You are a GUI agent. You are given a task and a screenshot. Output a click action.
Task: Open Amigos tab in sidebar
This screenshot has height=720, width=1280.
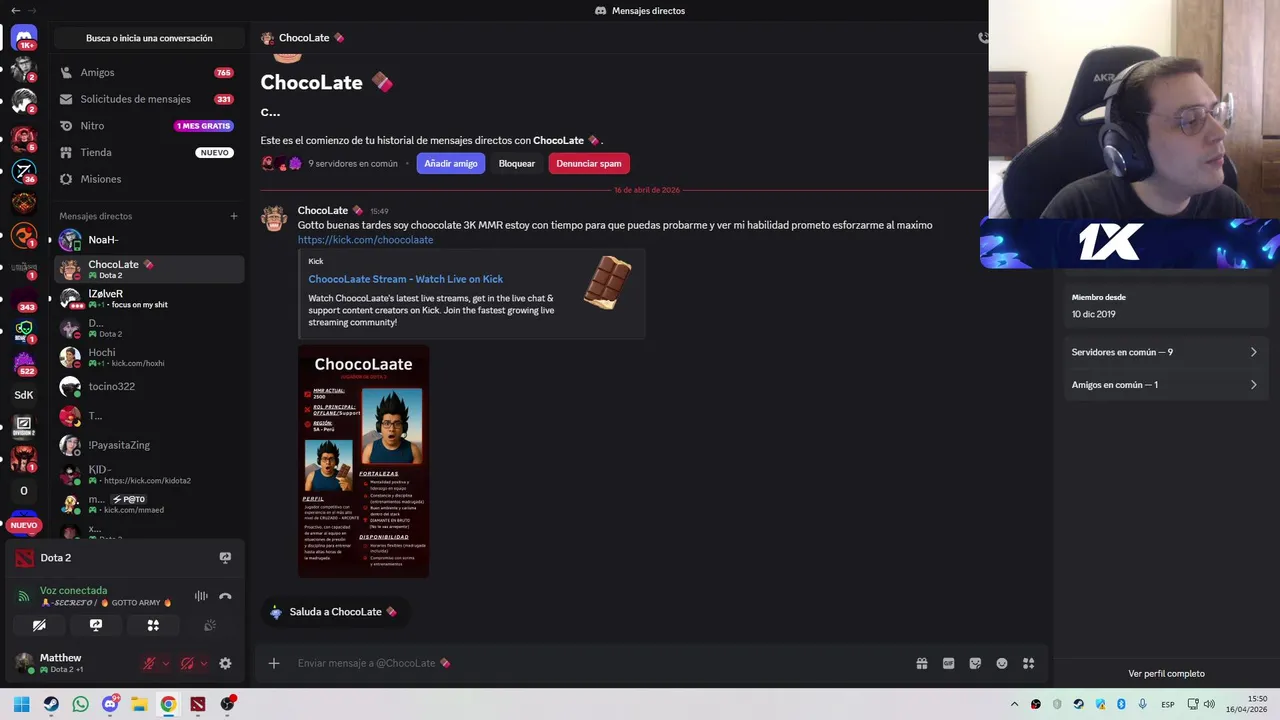coord(149,73)
